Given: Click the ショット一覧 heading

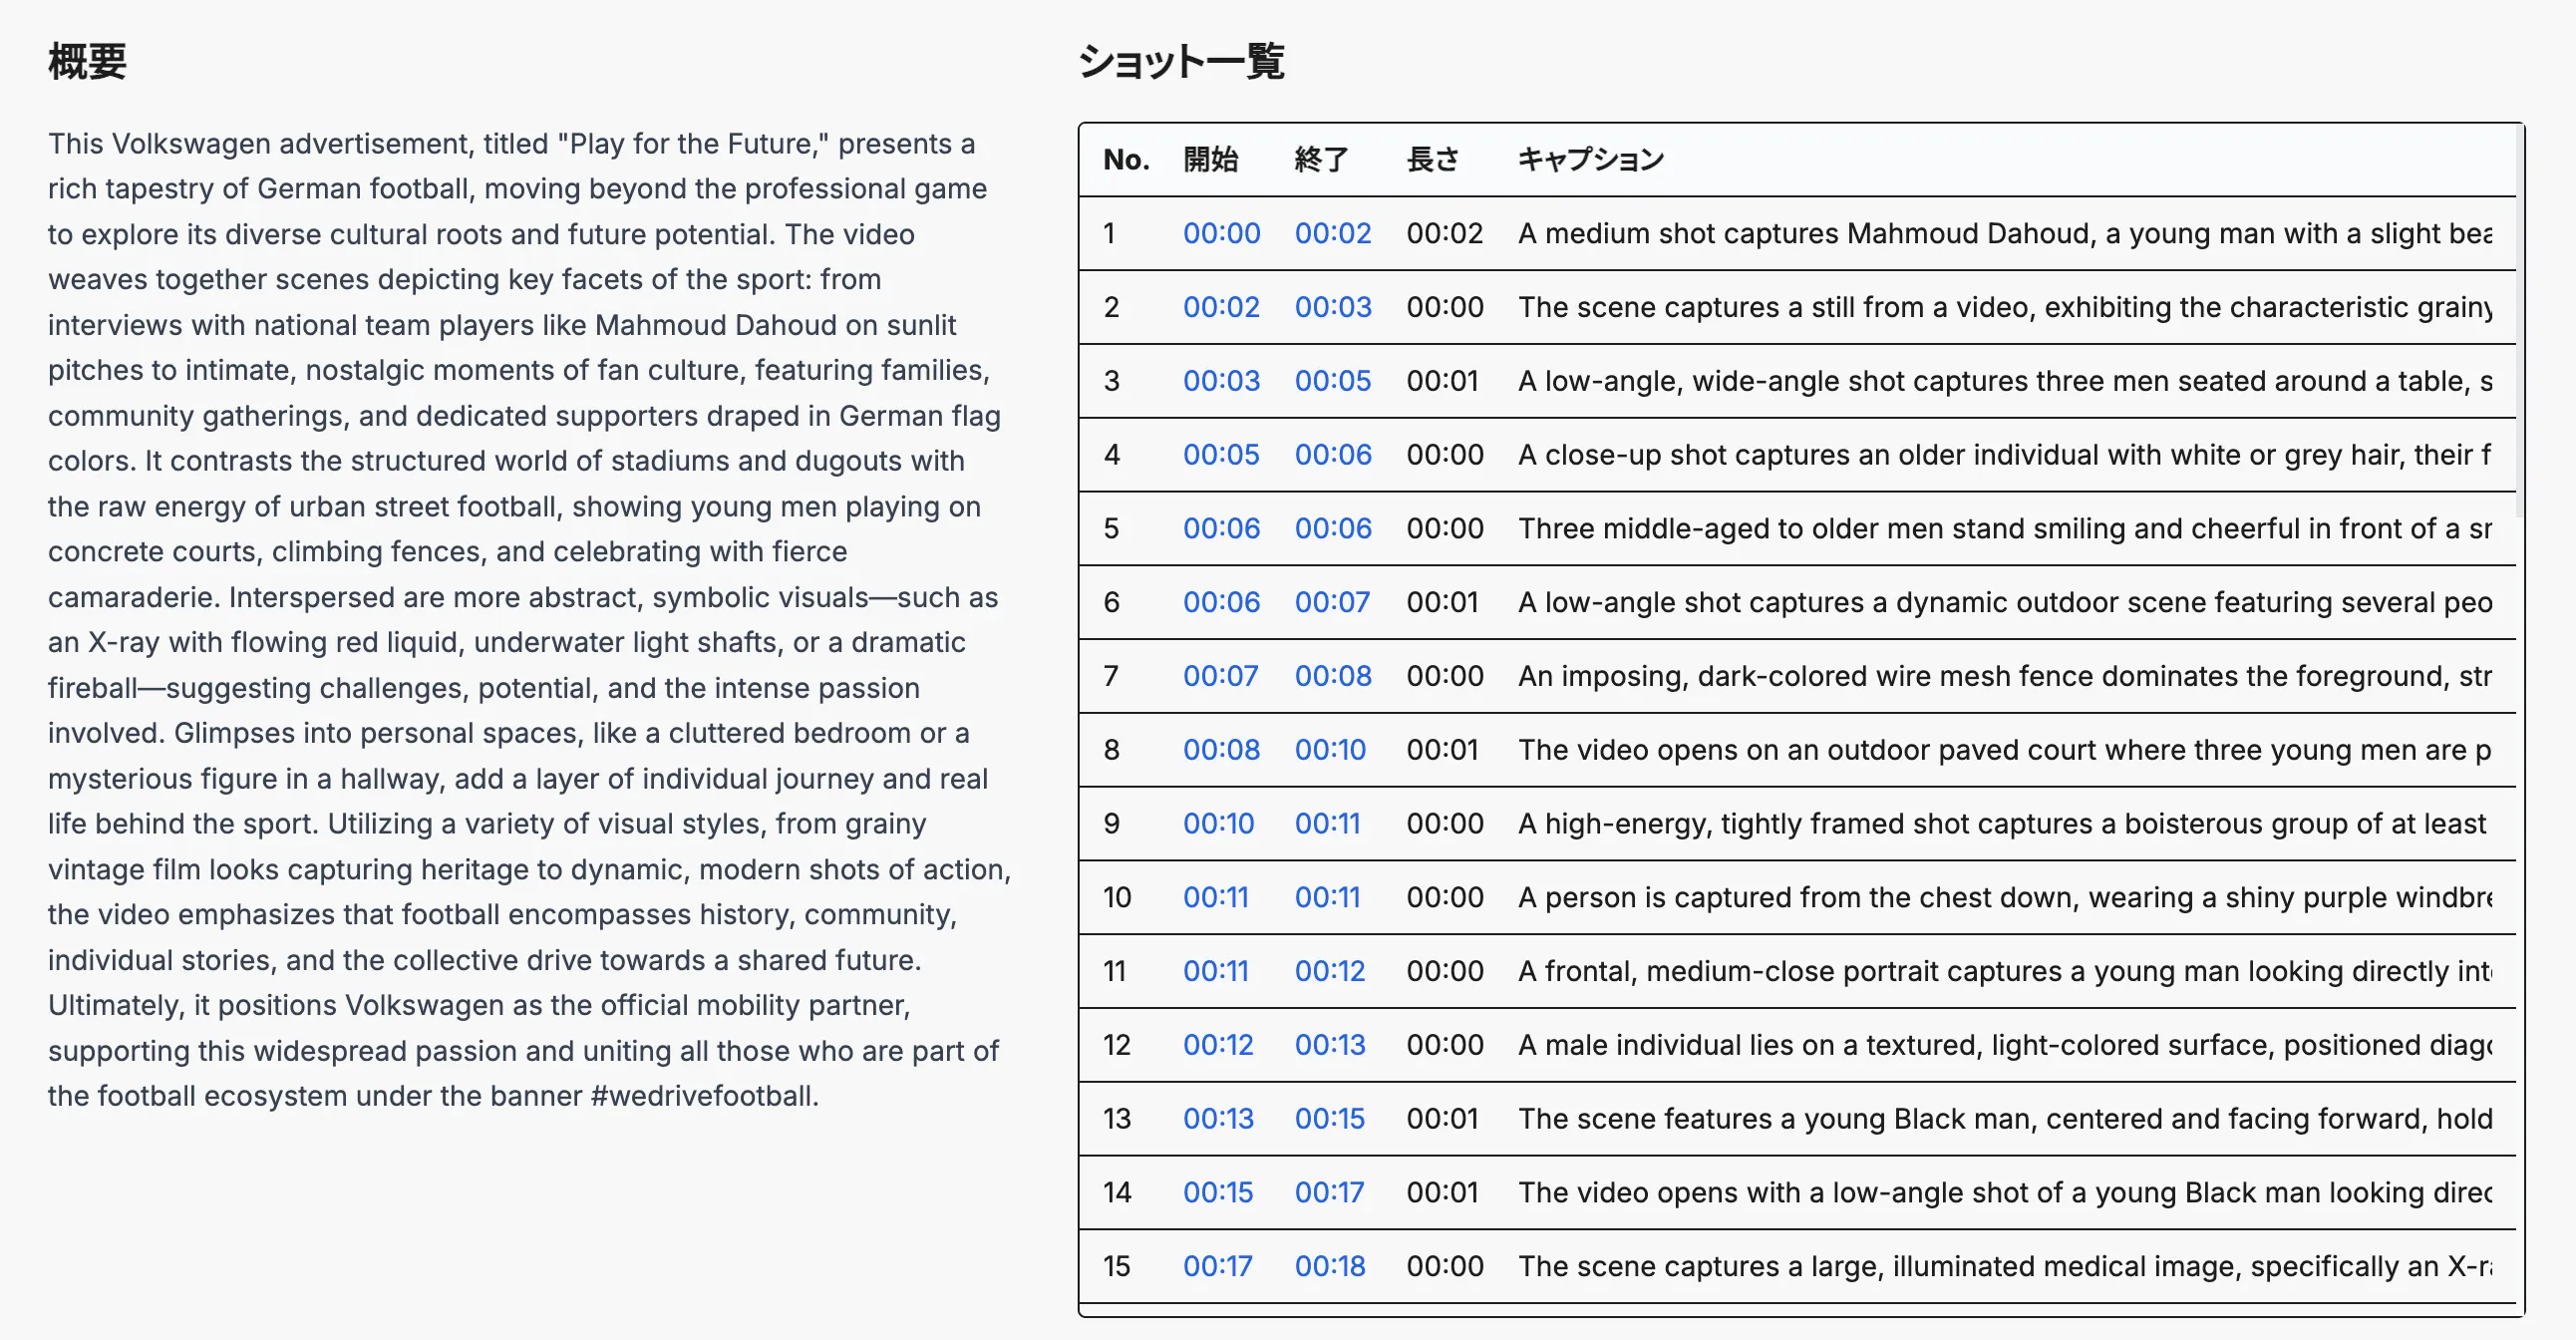Looking at the screenshot, I should [x=1181, y=61].
